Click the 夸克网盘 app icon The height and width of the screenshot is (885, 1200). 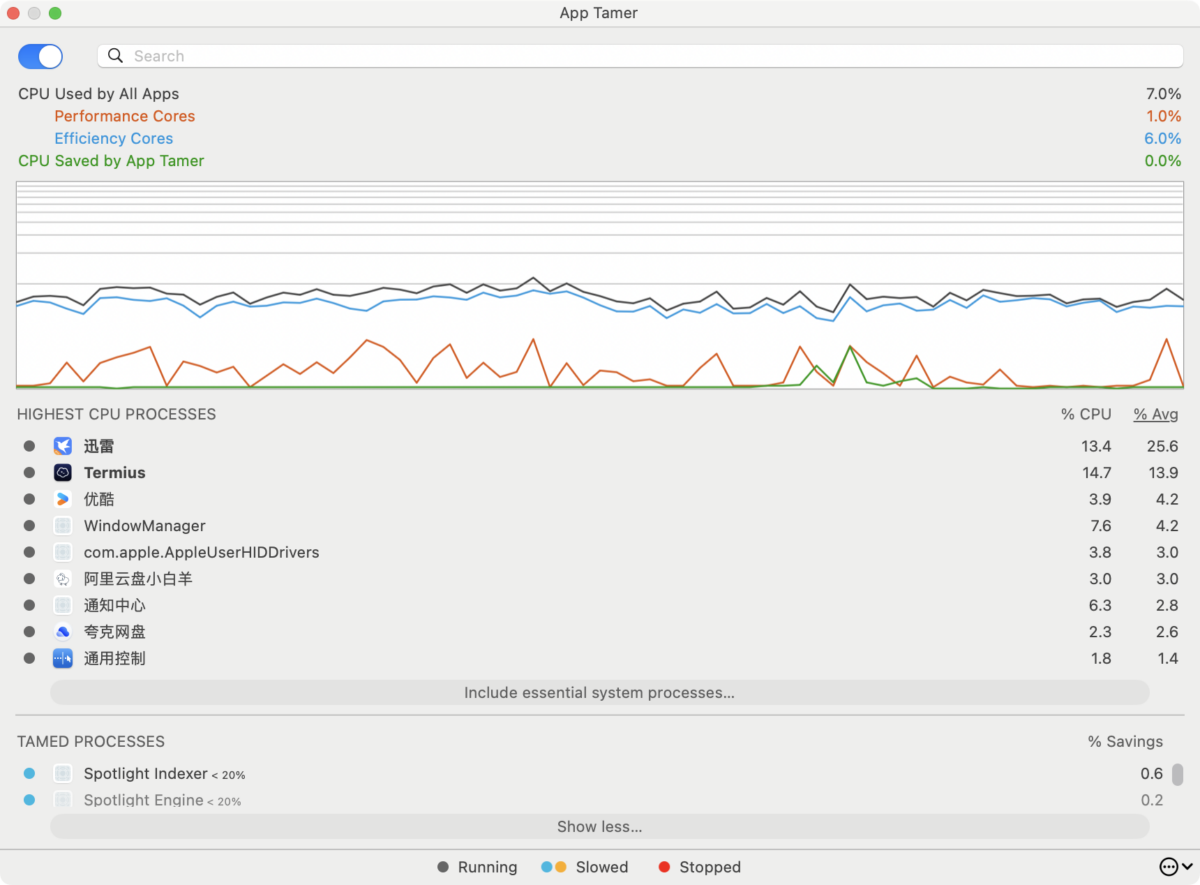click(x=62, y=631)
